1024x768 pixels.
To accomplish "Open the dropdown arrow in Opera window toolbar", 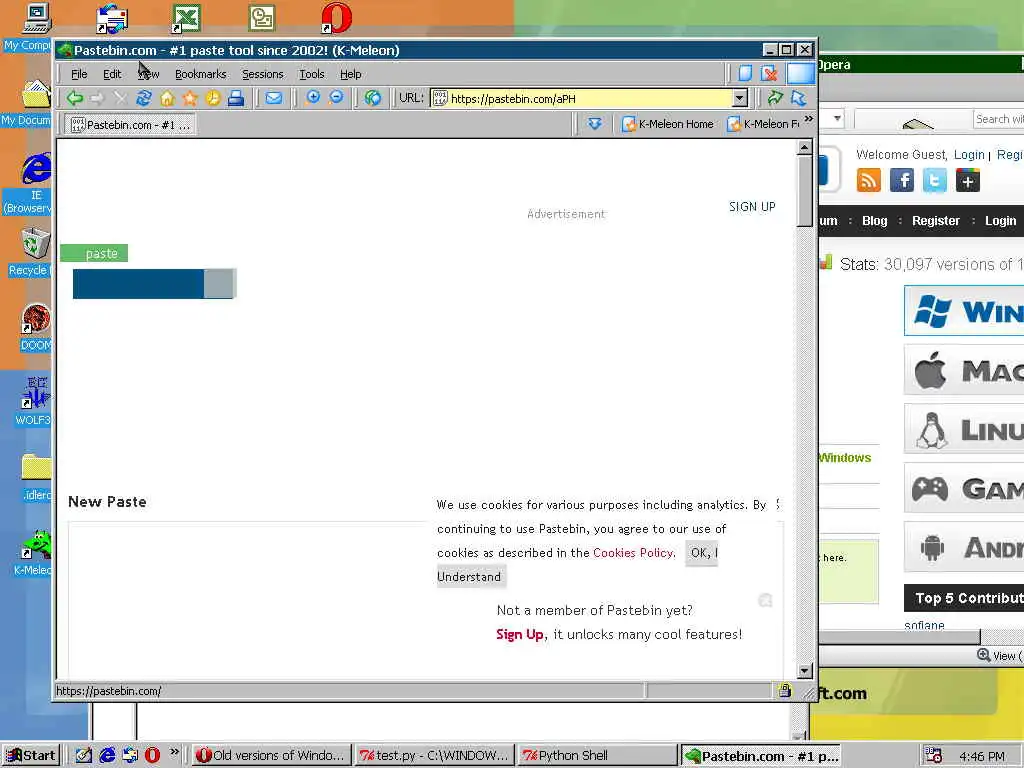I will click(x=837, y=119).
